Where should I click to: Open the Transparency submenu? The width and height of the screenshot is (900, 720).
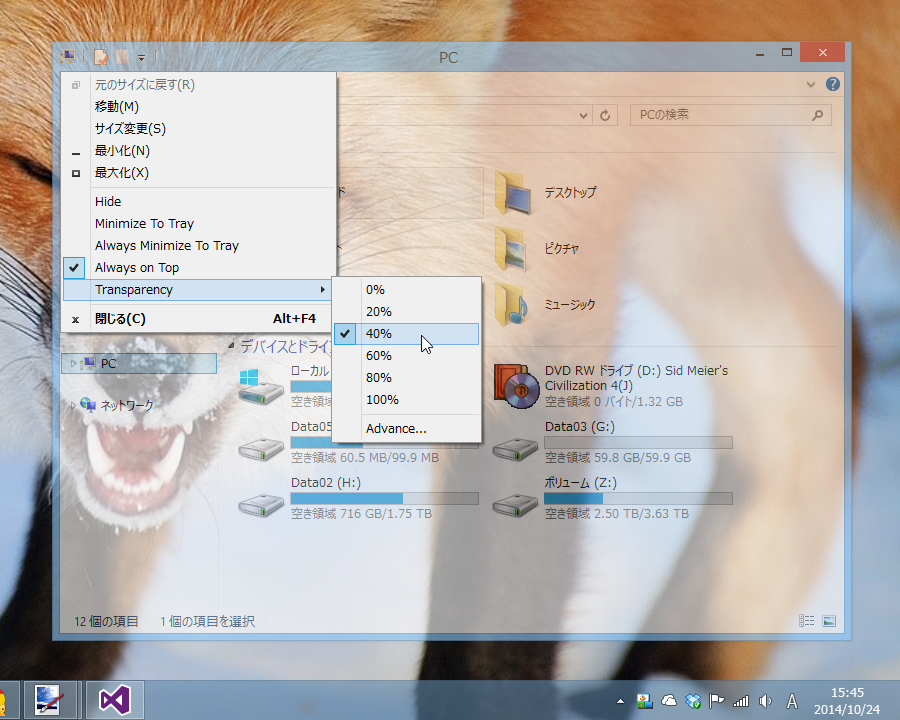click(199, 289)
